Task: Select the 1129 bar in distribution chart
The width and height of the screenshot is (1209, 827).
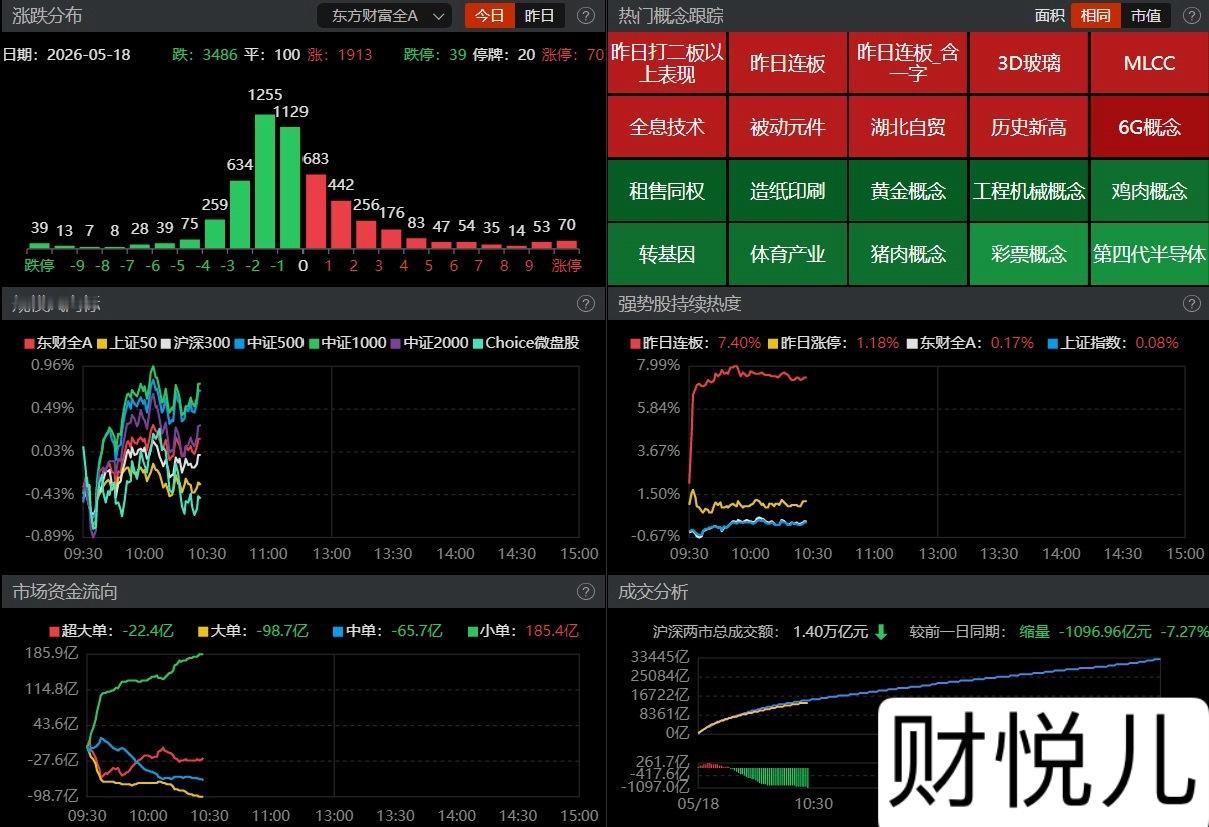Action: [290, 187]
